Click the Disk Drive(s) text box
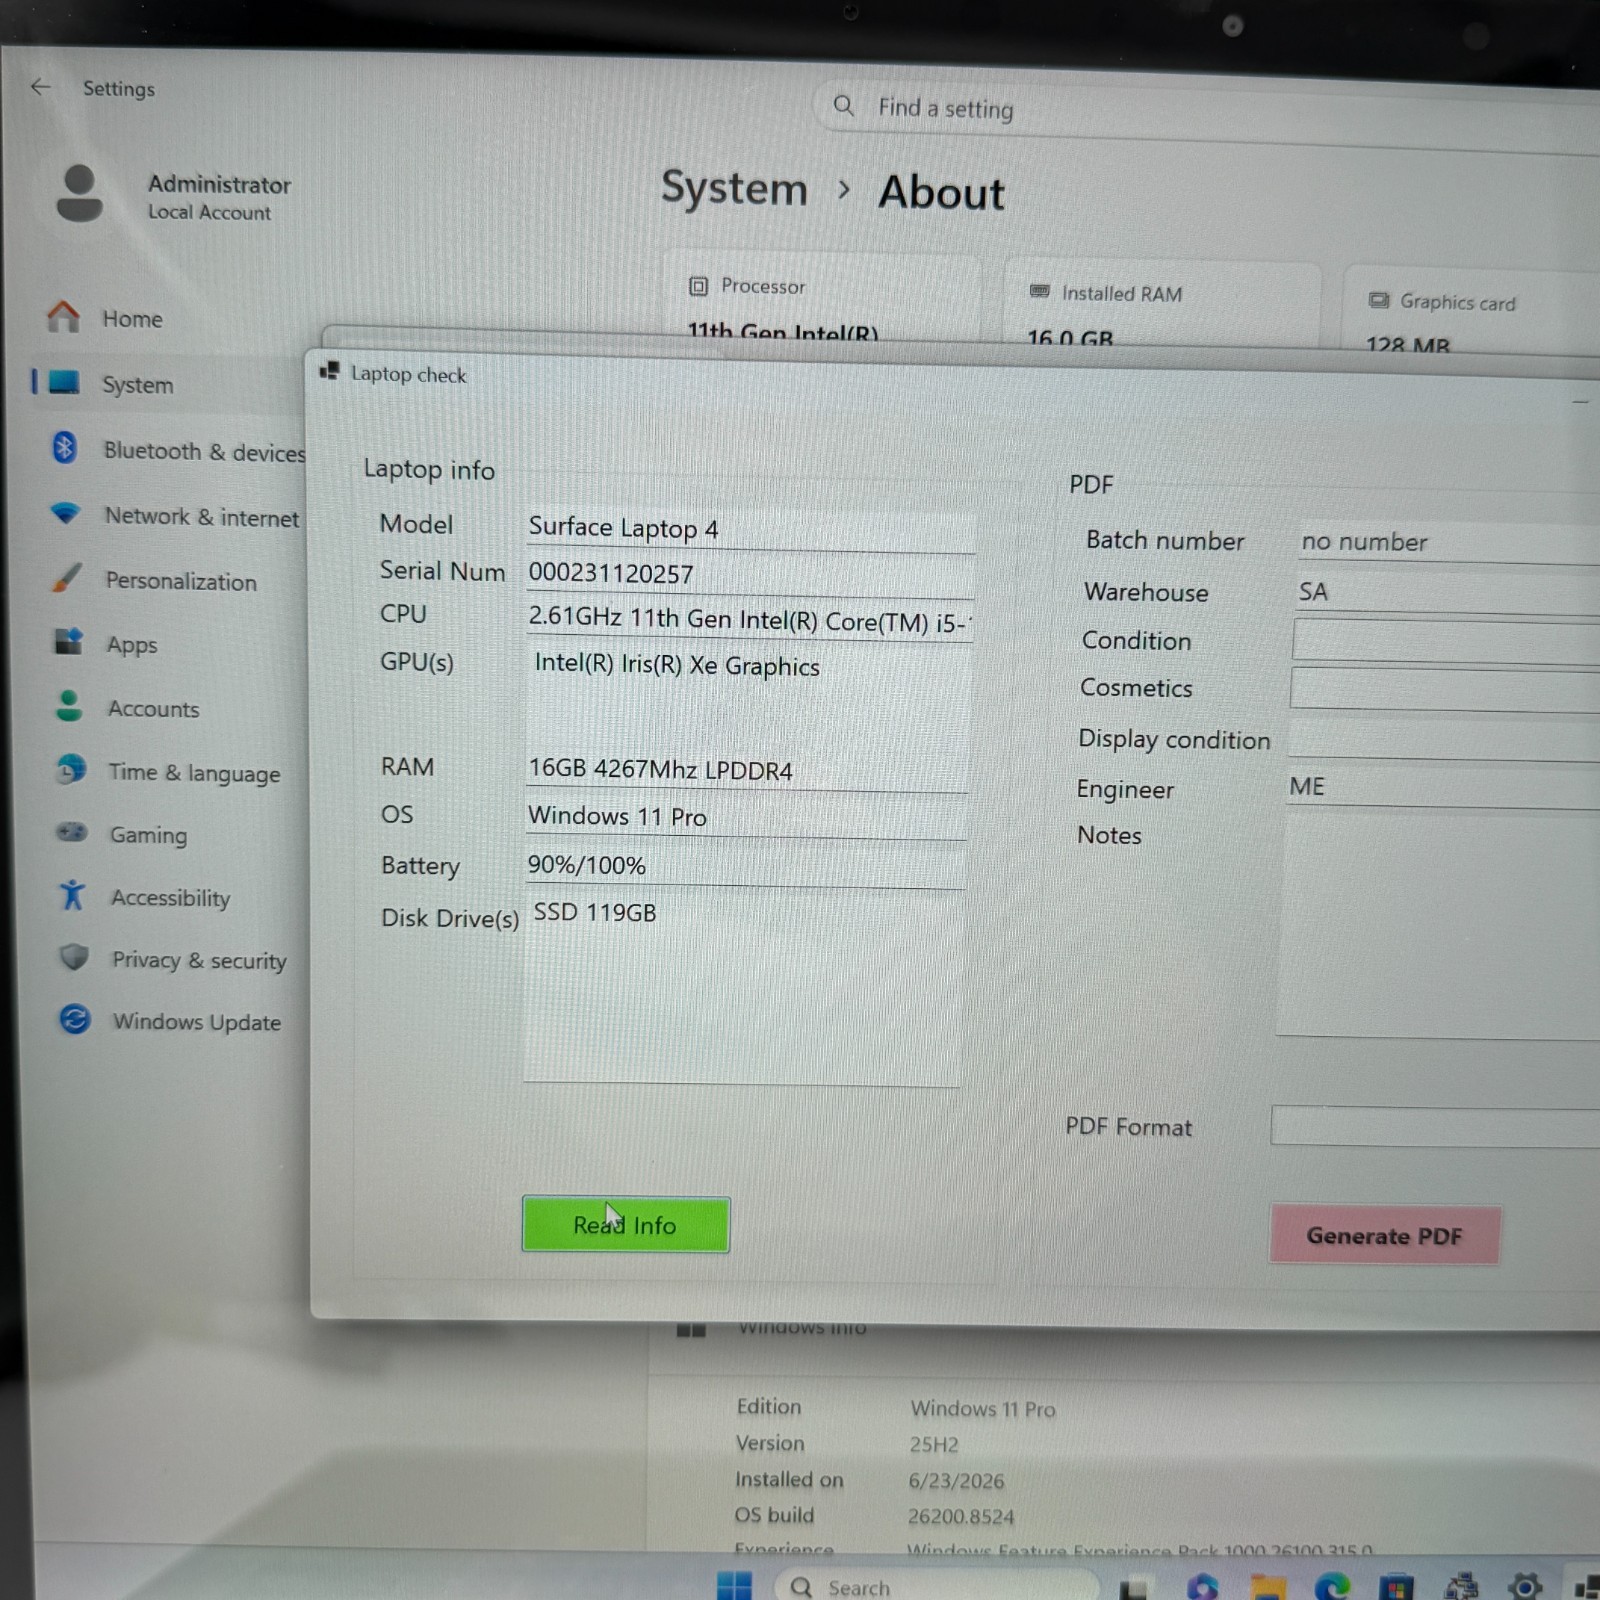Screen dimensions: 1600x1600 742,989
